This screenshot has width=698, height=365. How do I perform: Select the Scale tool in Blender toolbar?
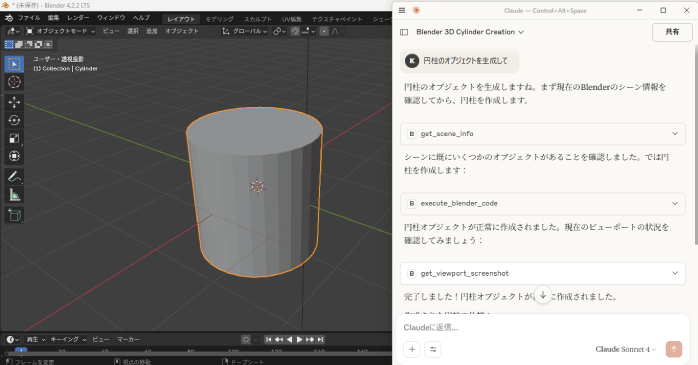pos(14,138)
